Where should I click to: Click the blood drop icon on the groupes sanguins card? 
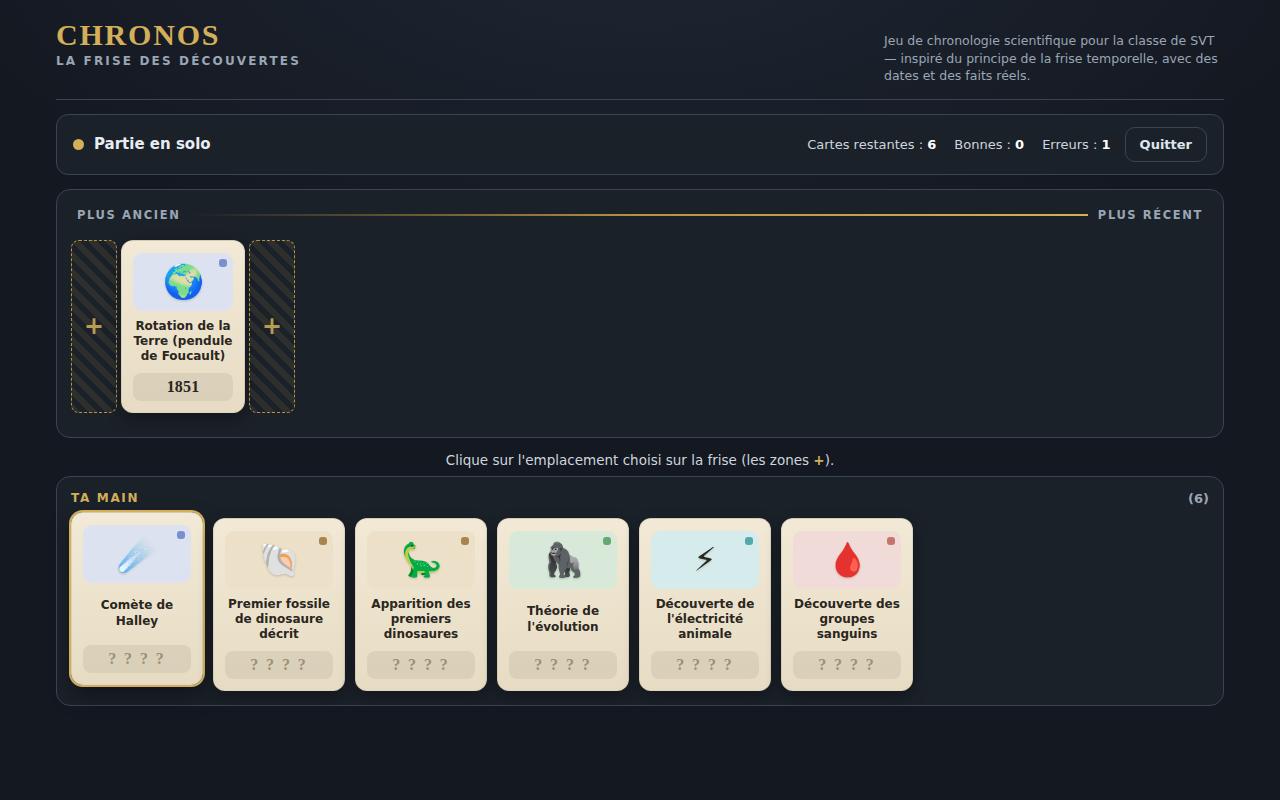click(847, 560)
